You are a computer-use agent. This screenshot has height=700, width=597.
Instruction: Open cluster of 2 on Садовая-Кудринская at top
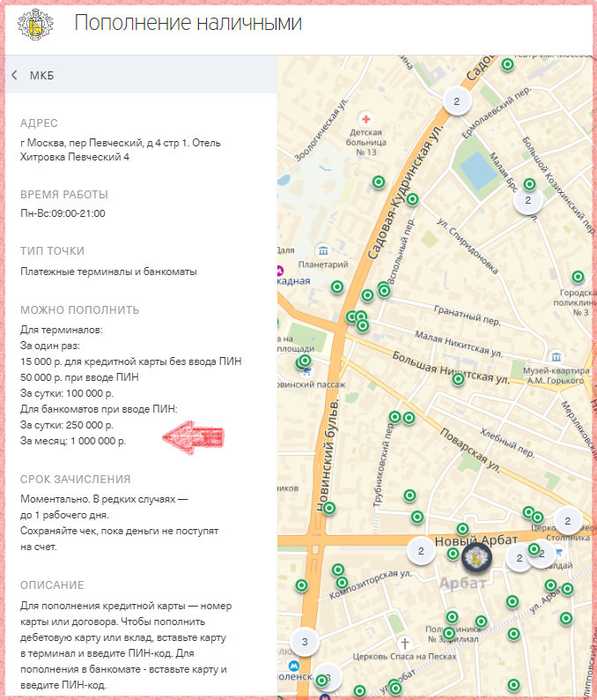456,101
